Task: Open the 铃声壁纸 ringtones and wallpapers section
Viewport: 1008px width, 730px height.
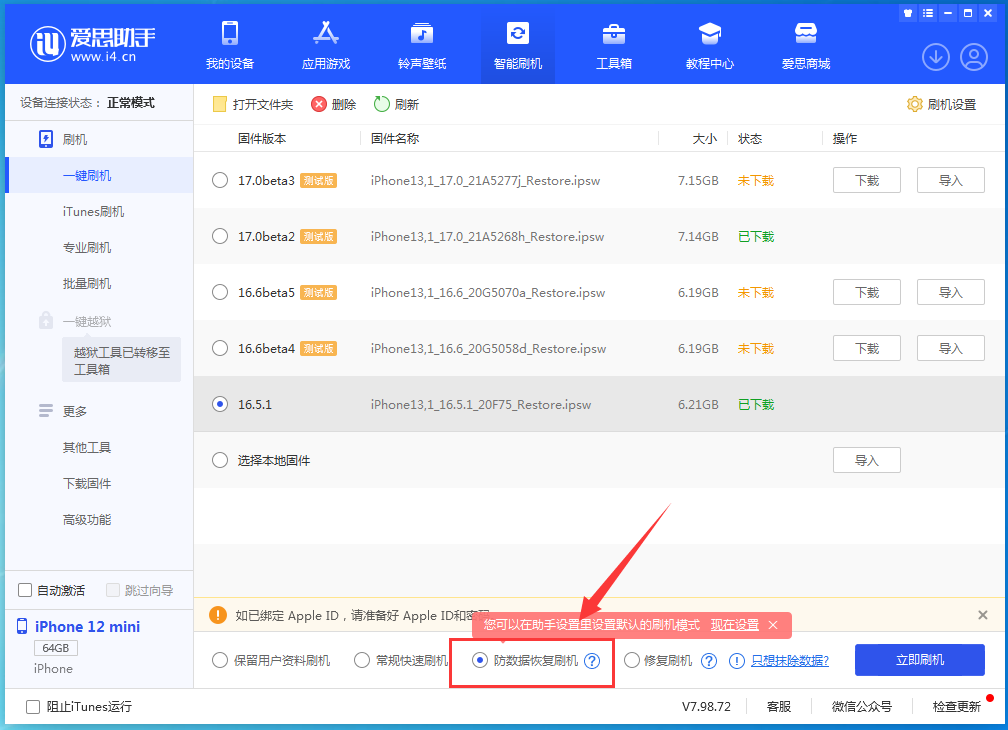Action: point(421,45)
